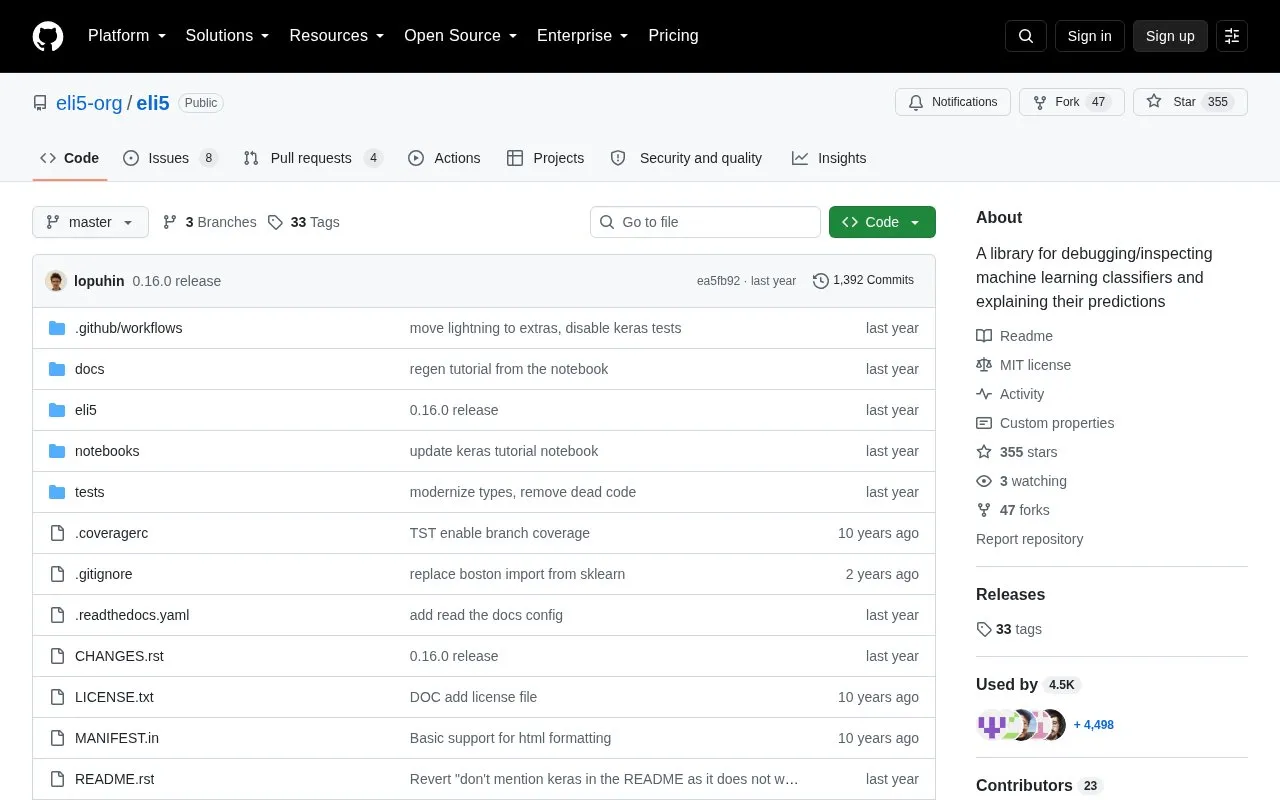Click the commits history clock icon

(x=821, y=281)
